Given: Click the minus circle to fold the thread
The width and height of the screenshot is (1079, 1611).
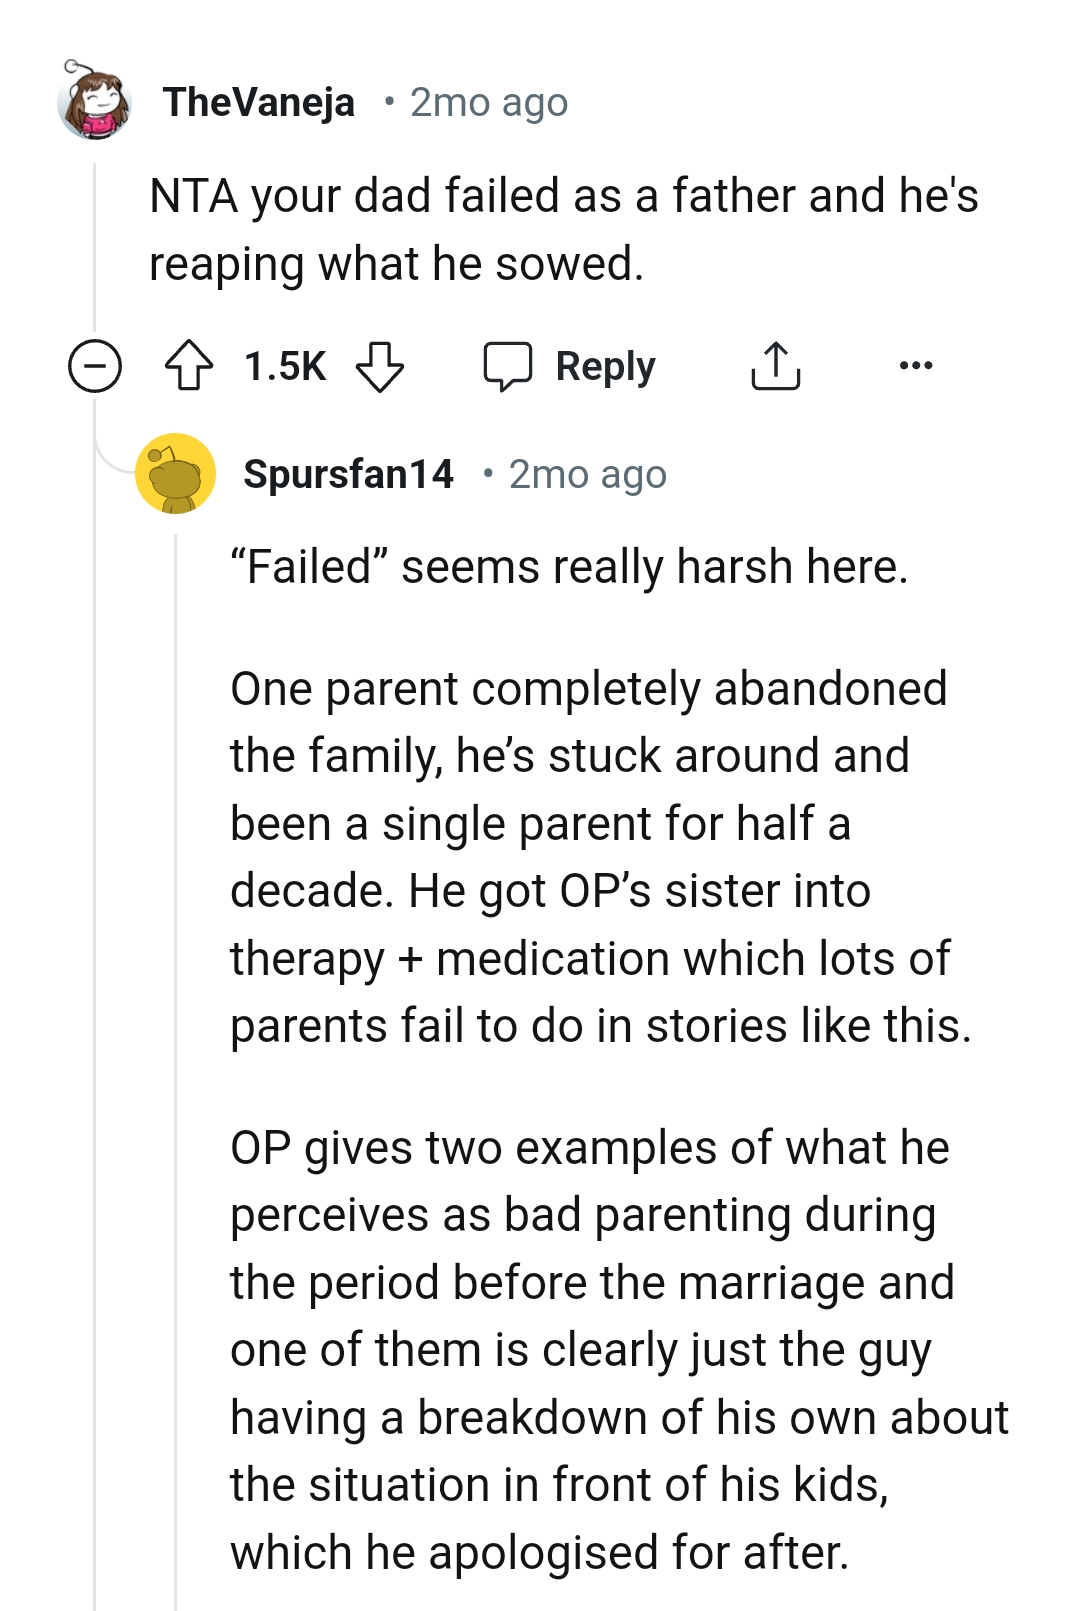Looking at the screenshot, I should 97,365.
